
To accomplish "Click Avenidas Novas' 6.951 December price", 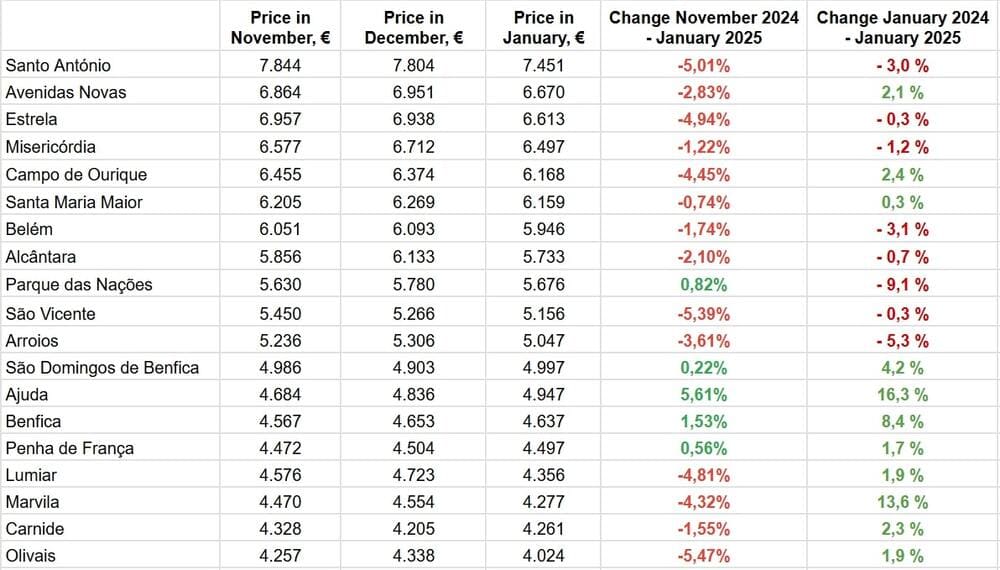I will 413,92.
